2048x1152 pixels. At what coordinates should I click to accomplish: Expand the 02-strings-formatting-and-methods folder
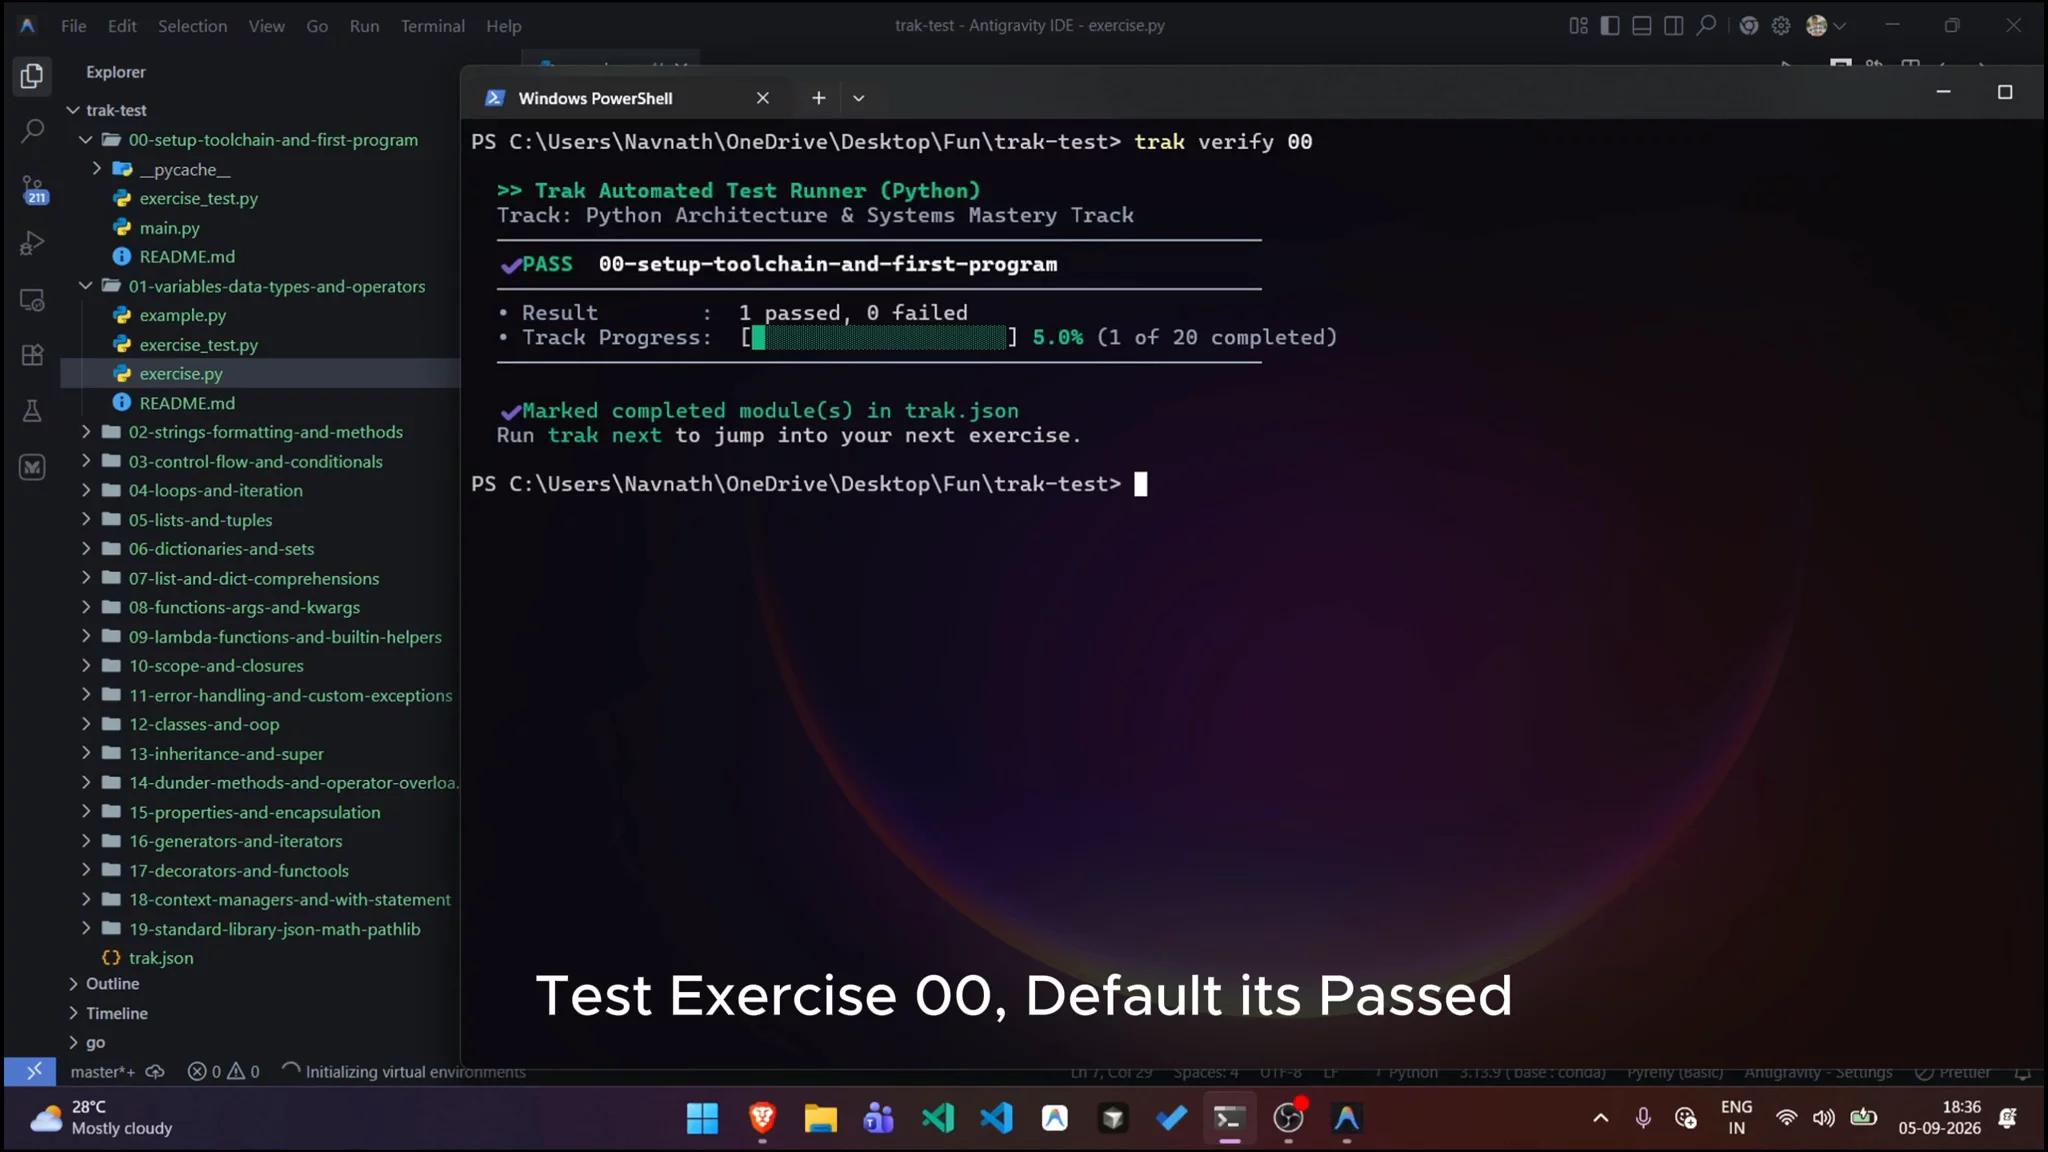coord(86,432)
